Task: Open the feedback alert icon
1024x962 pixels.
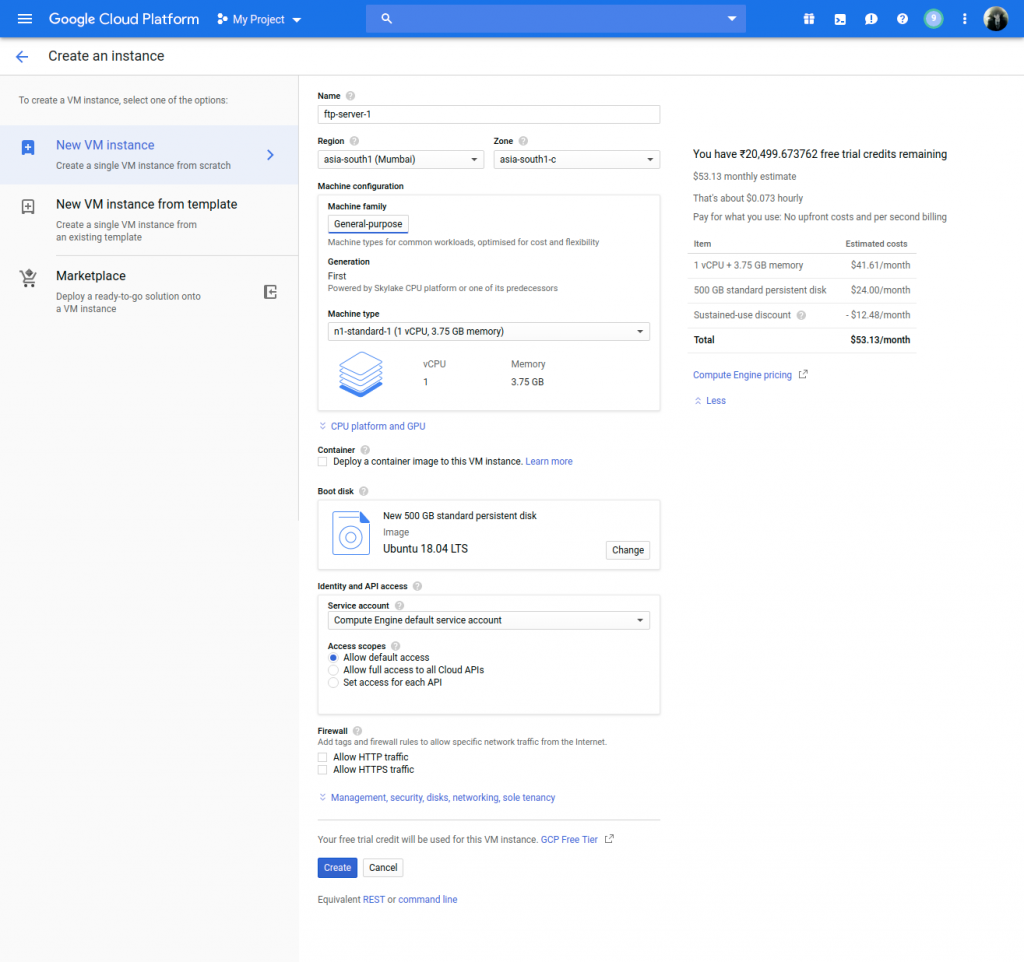Action: click(871, 19)
